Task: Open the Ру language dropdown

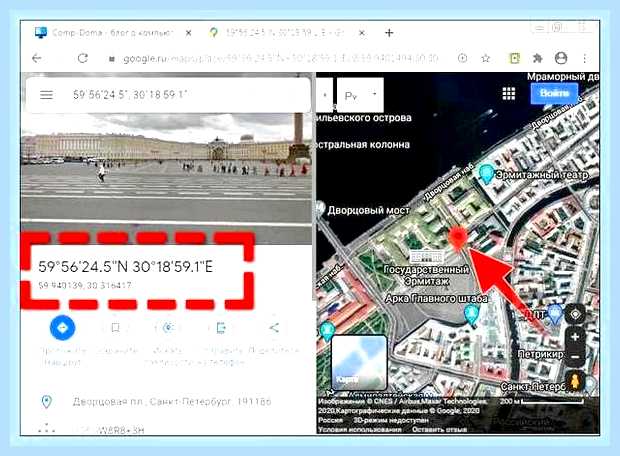Action: (x=360, y=95)
